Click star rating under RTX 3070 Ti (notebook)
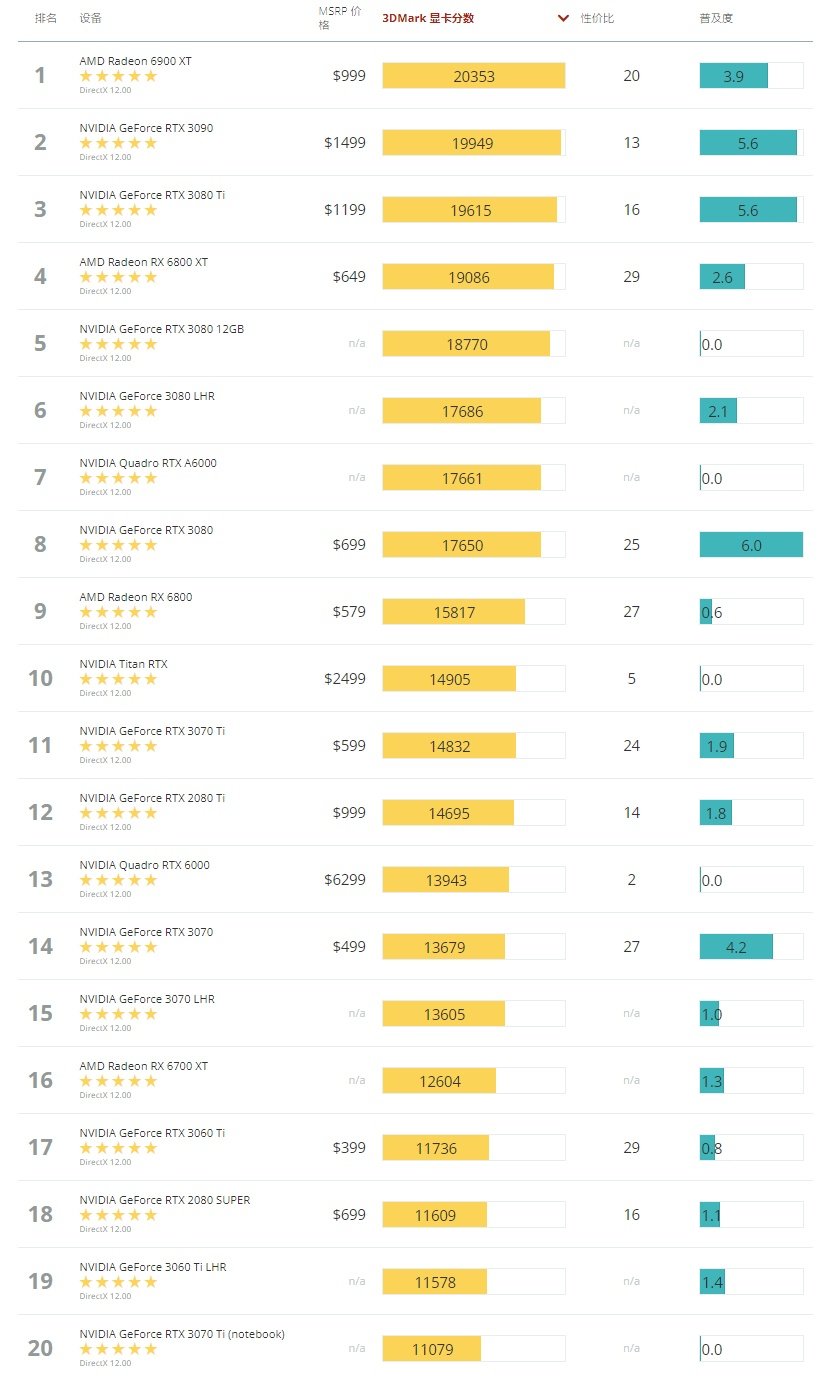Screen dimensions: 831x1376 [118, 1349]
